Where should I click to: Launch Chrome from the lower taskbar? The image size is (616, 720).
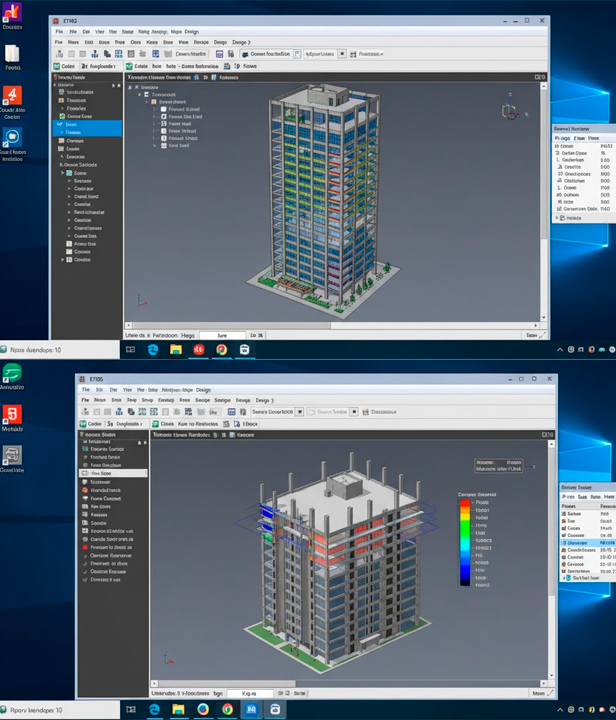pyautogui.click(x=227, y=709)
